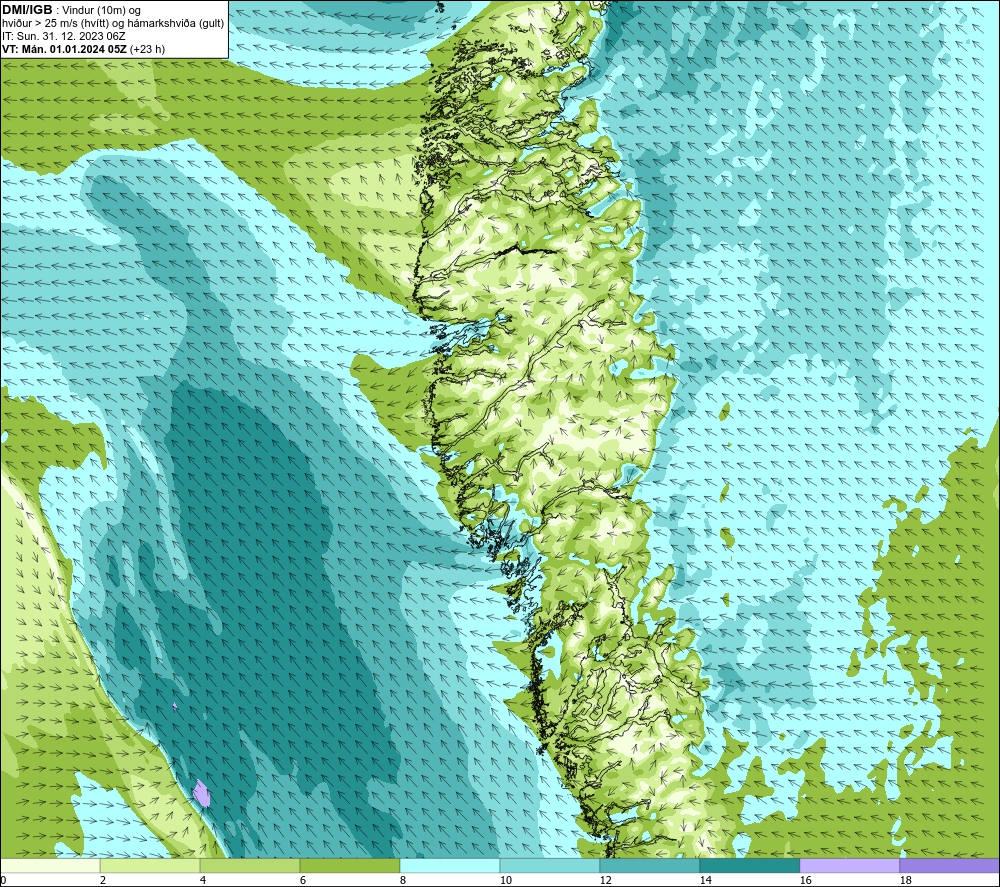The image size is (1000, 887).
Task: Click the medium green 4–6 m/s legend swatch
Action: click(x=250, y=865)
